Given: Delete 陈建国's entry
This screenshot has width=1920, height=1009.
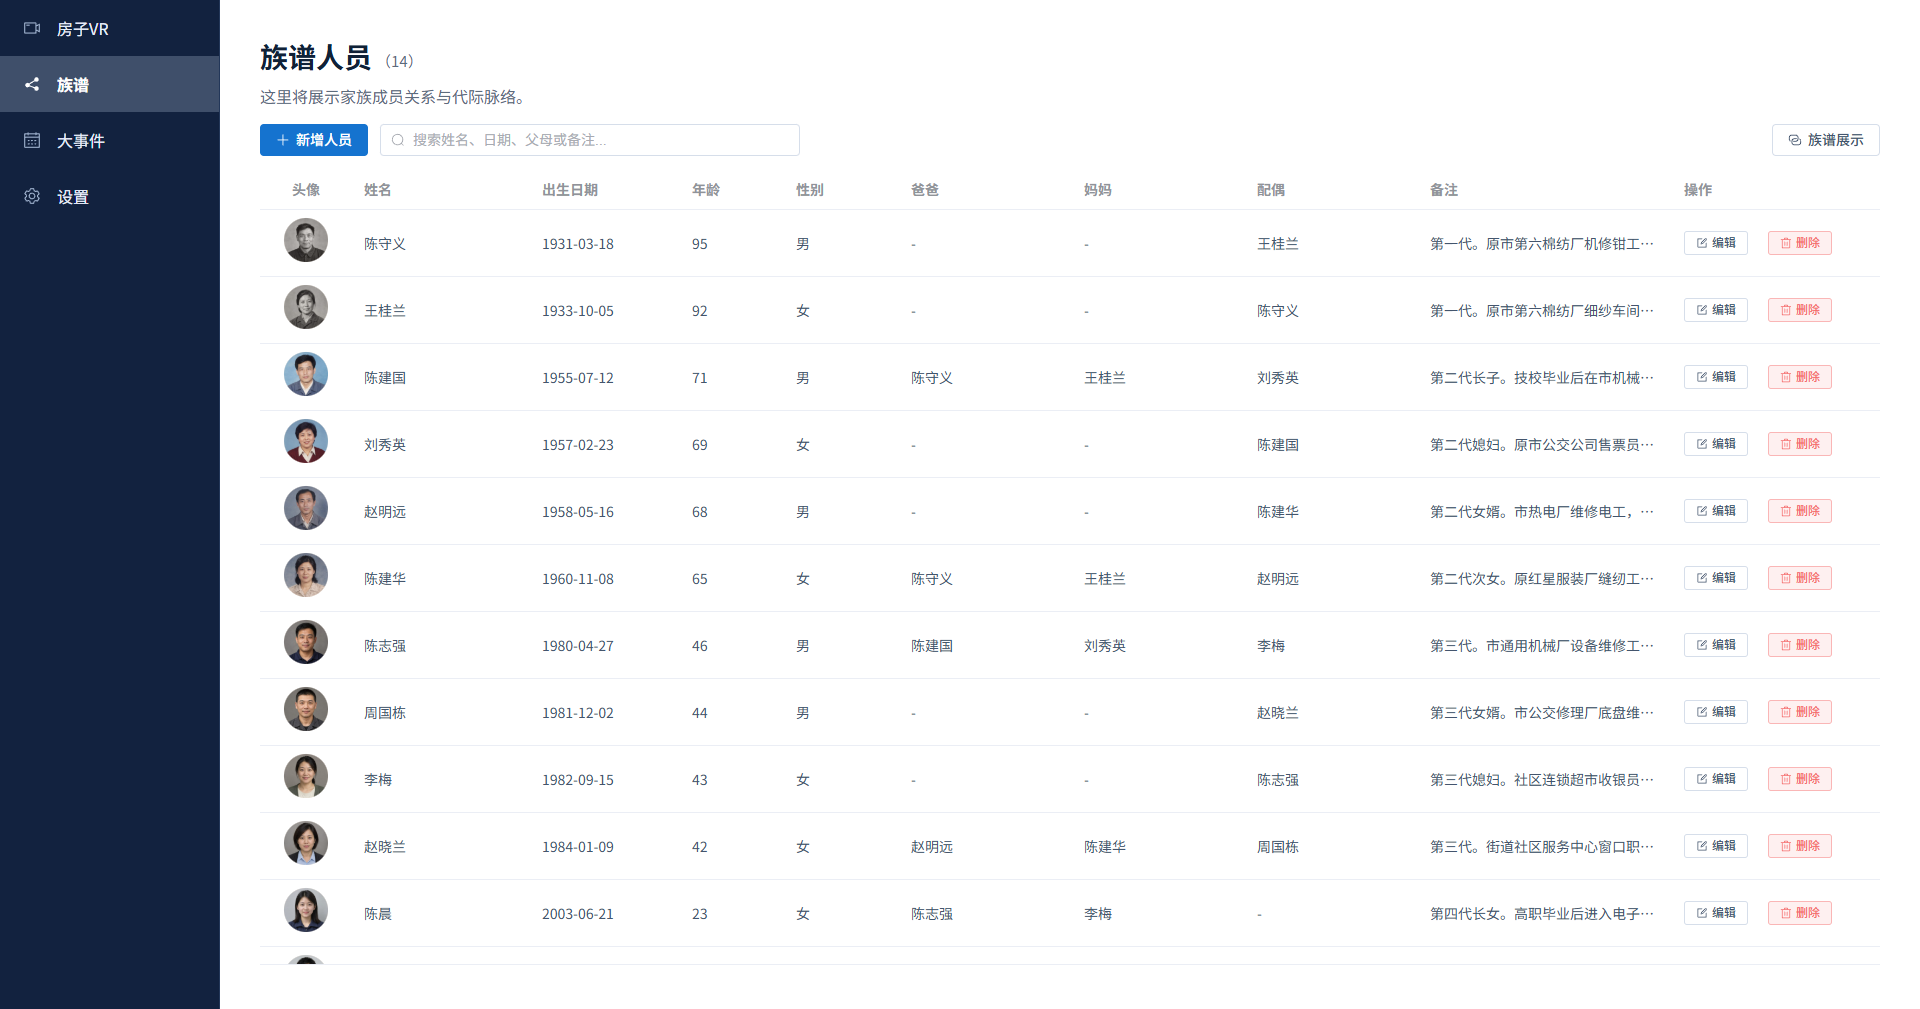Looking at the screenshot, I should pyautogui.click(x=1800, y=377).
